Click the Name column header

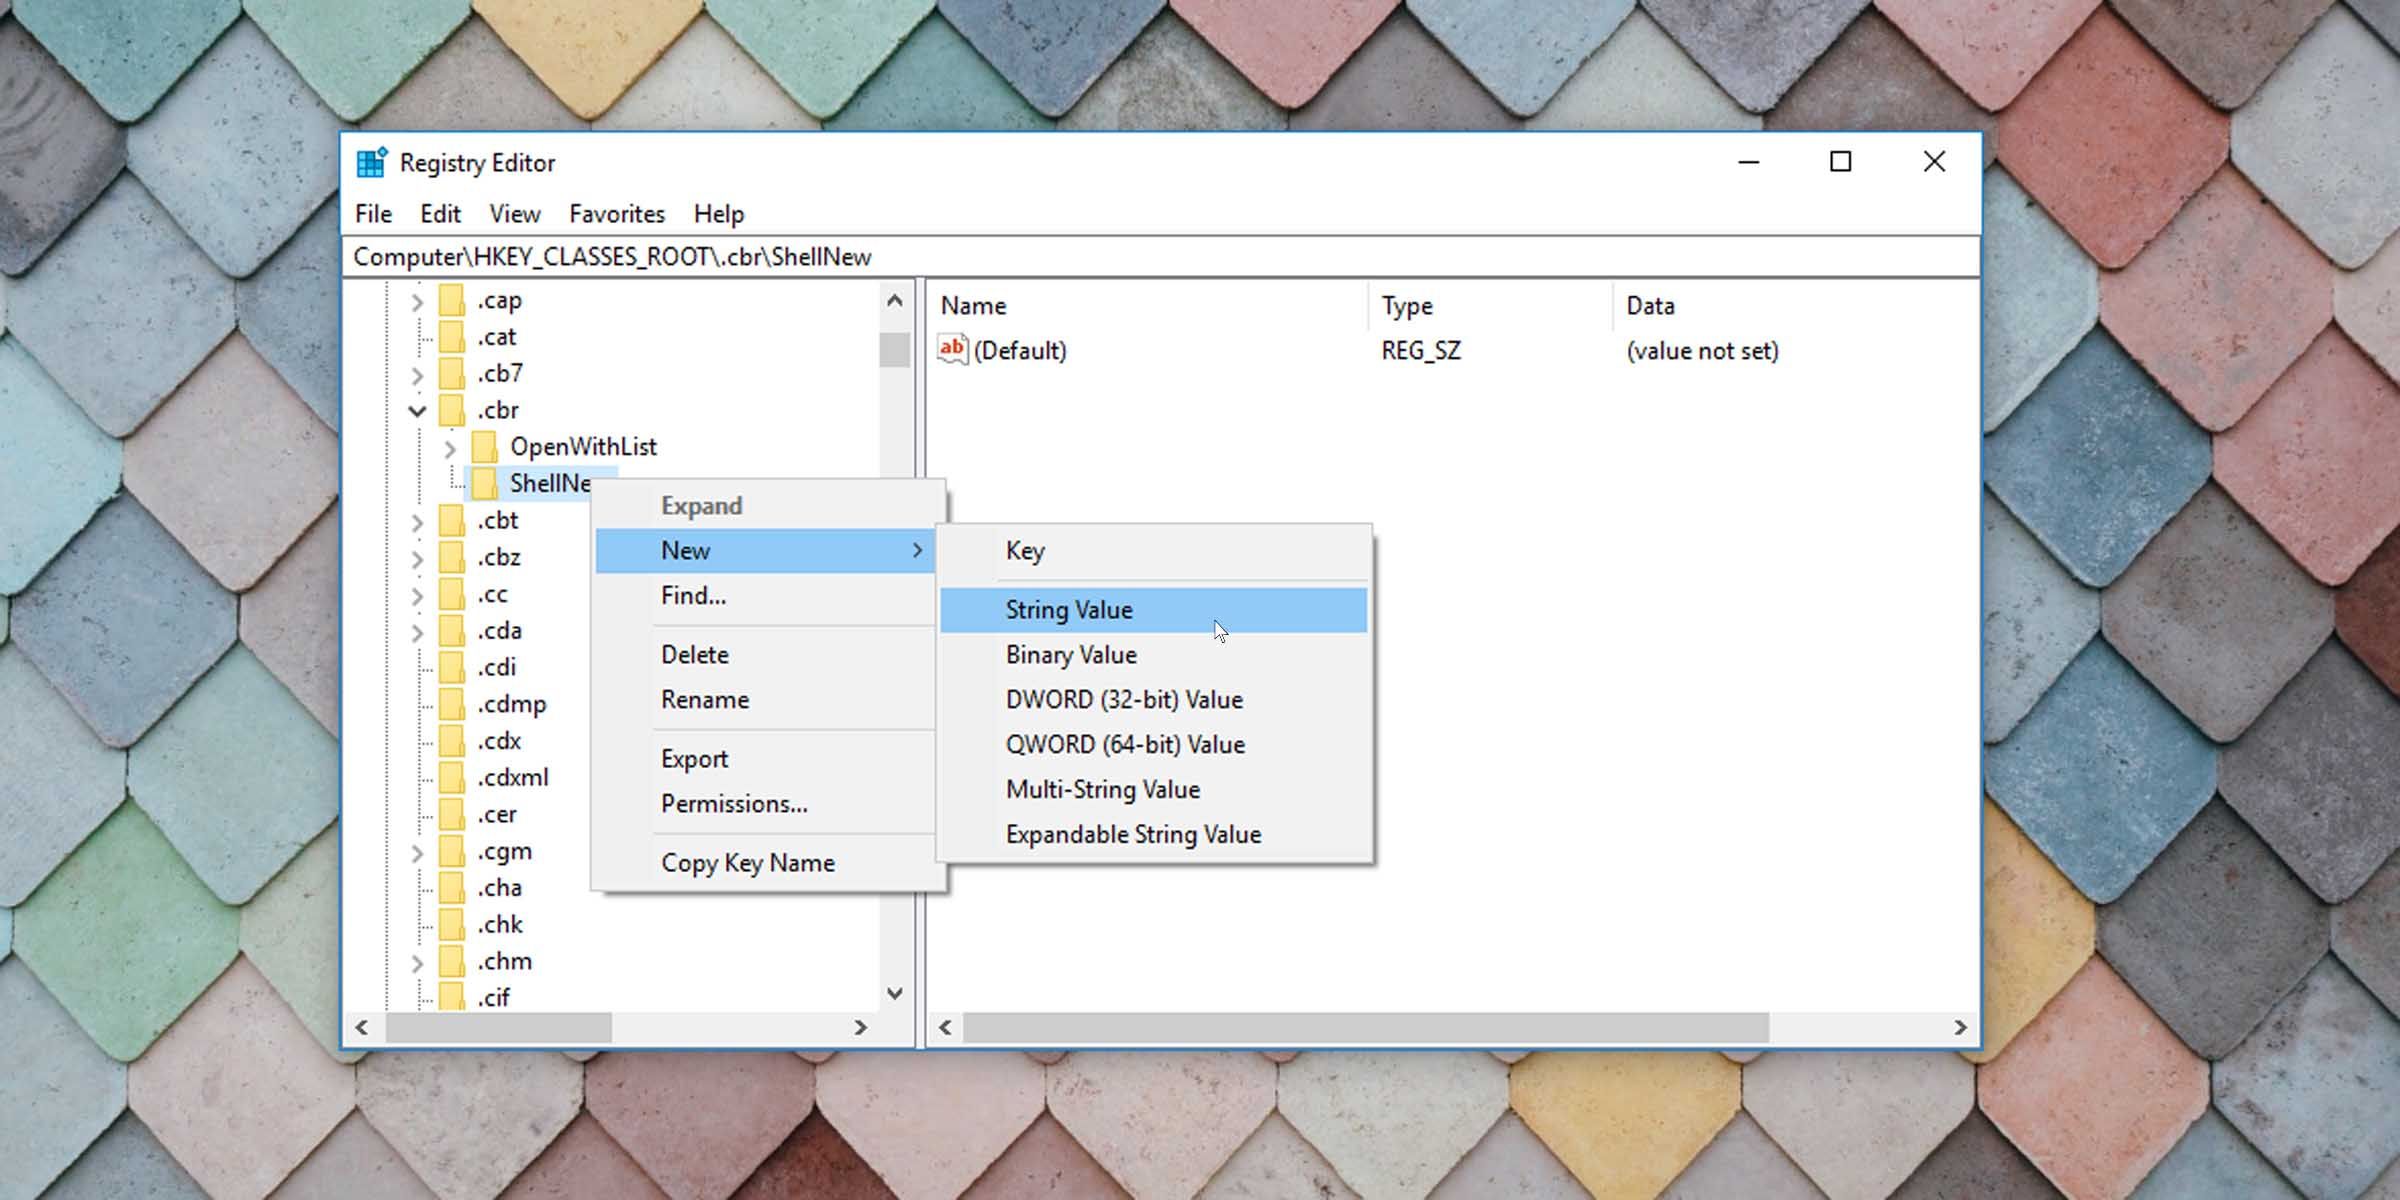(1147, 306)
